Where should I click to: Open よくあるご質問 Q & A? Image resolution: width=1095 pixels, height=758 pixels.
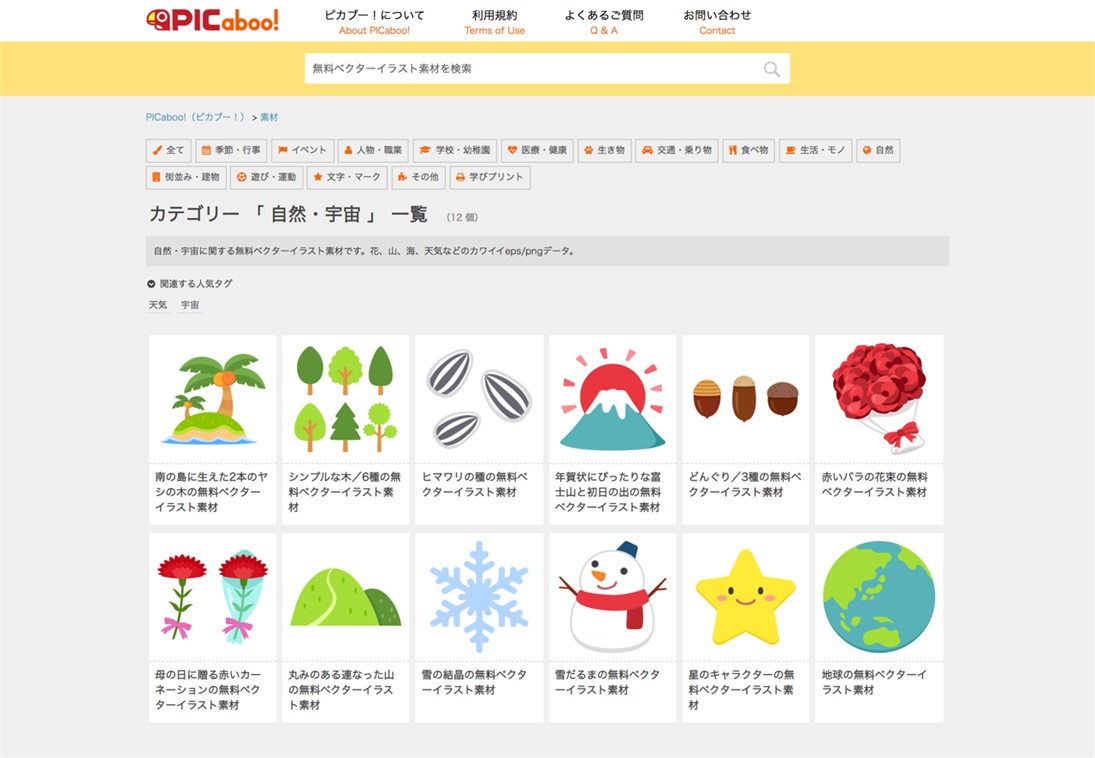[x=604, y=22]
